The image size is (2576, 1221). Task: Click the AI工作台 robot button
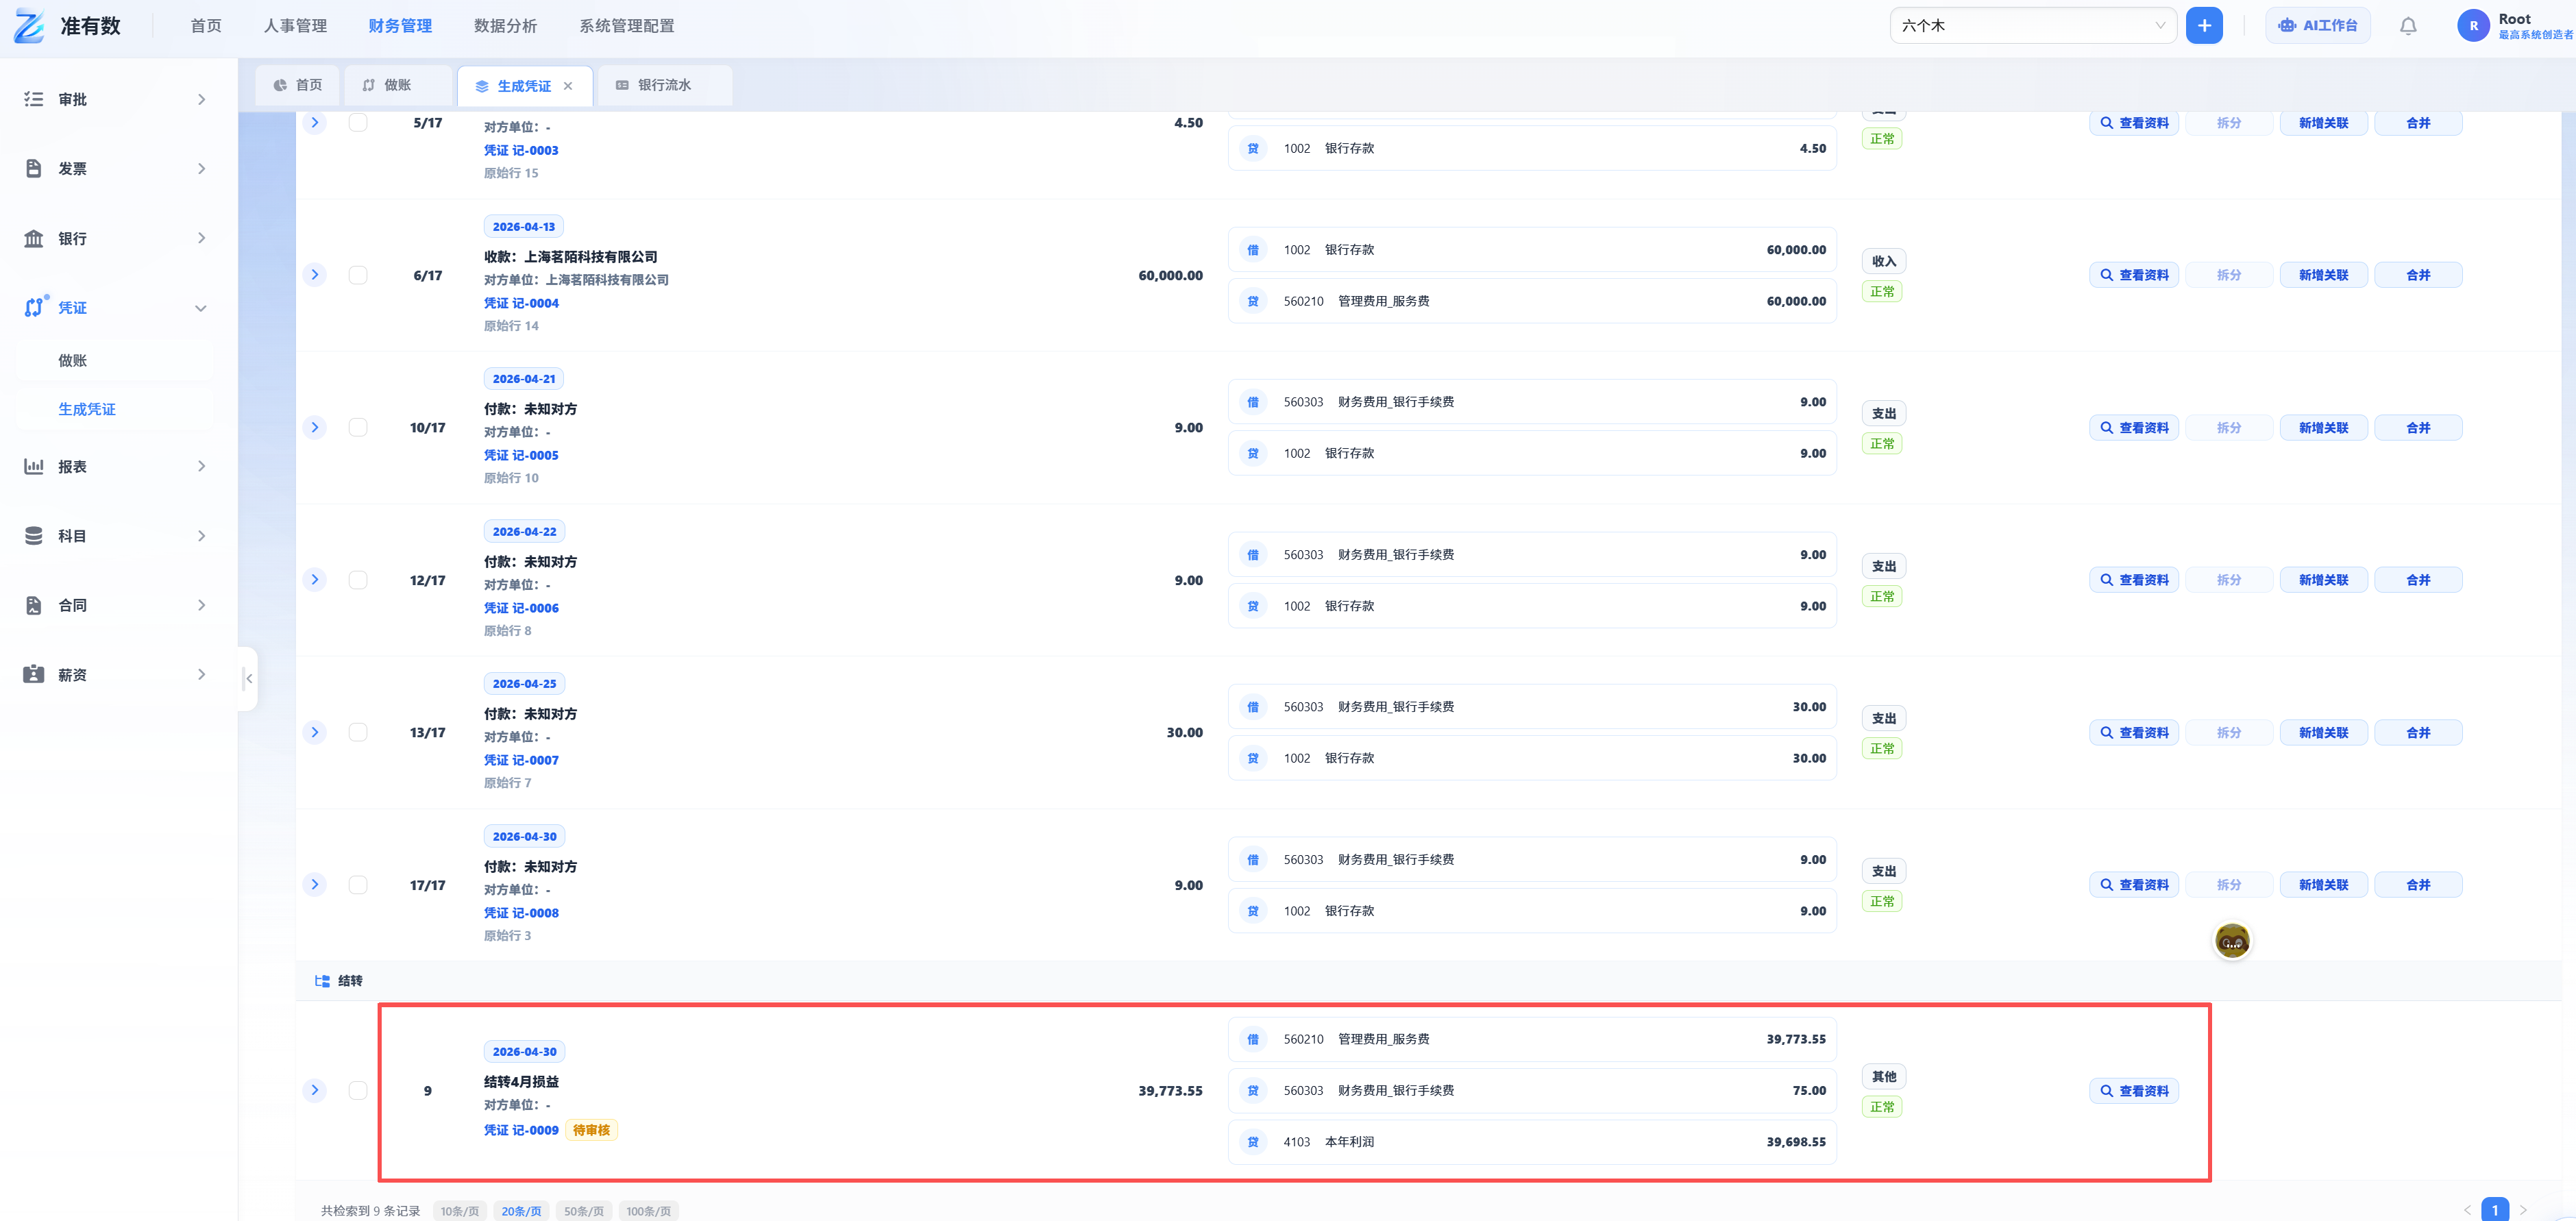point(2317,26)
